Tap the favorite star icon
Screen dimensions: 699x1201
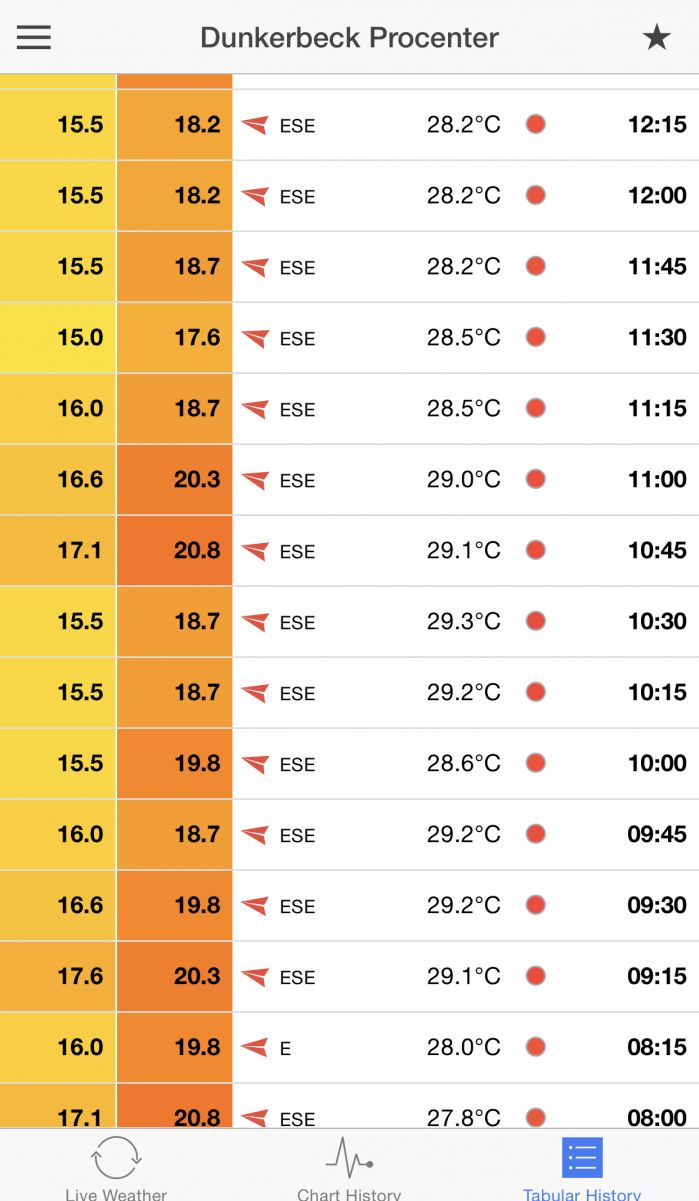(656, 38)
